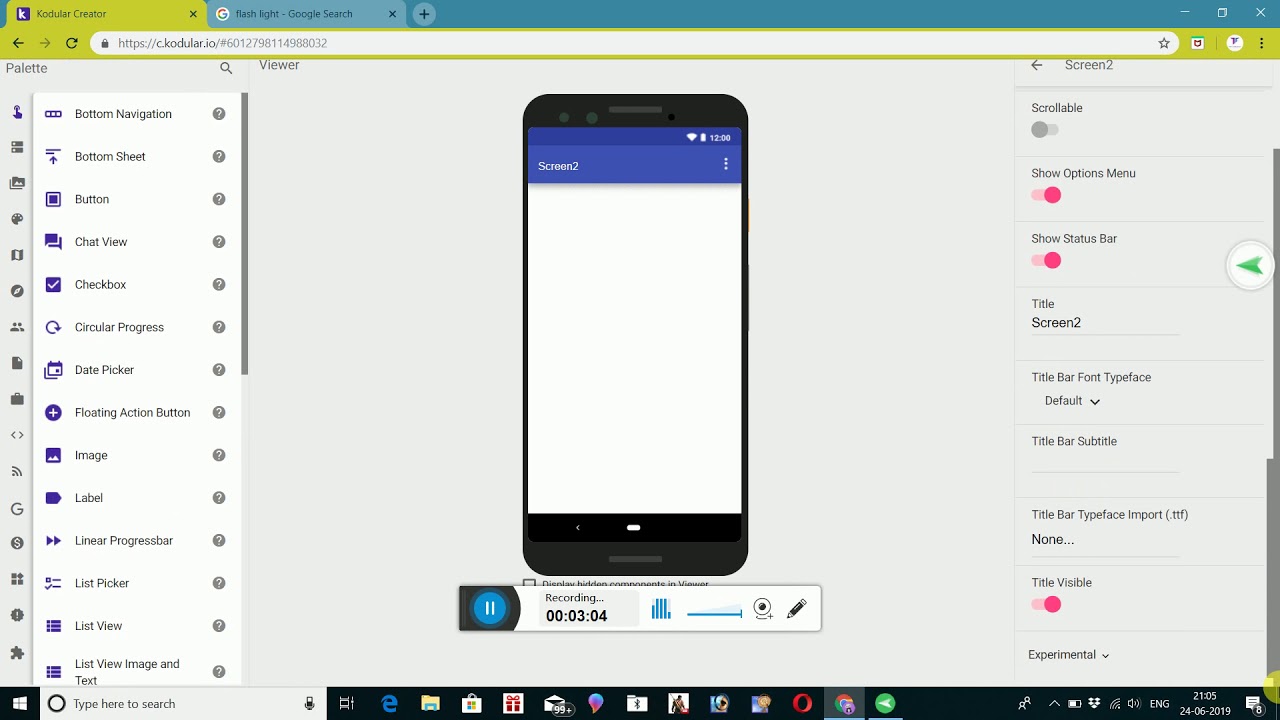This screenshot has height=720, width=1280.
Task: Open the Dynamic Components code-brackets category
Action: (17, 435)
